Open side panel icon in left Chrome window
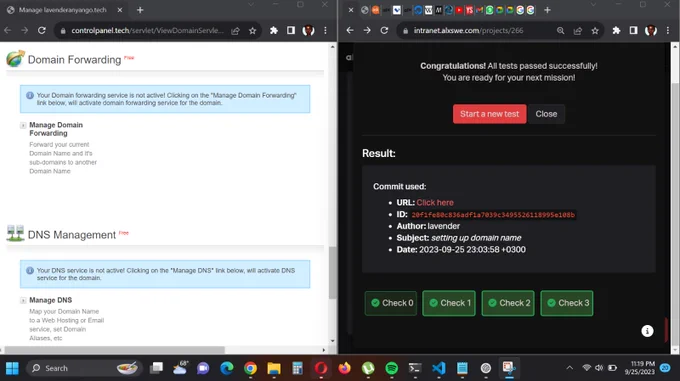Viewport: 680px width, 381px height. [291, 30]
